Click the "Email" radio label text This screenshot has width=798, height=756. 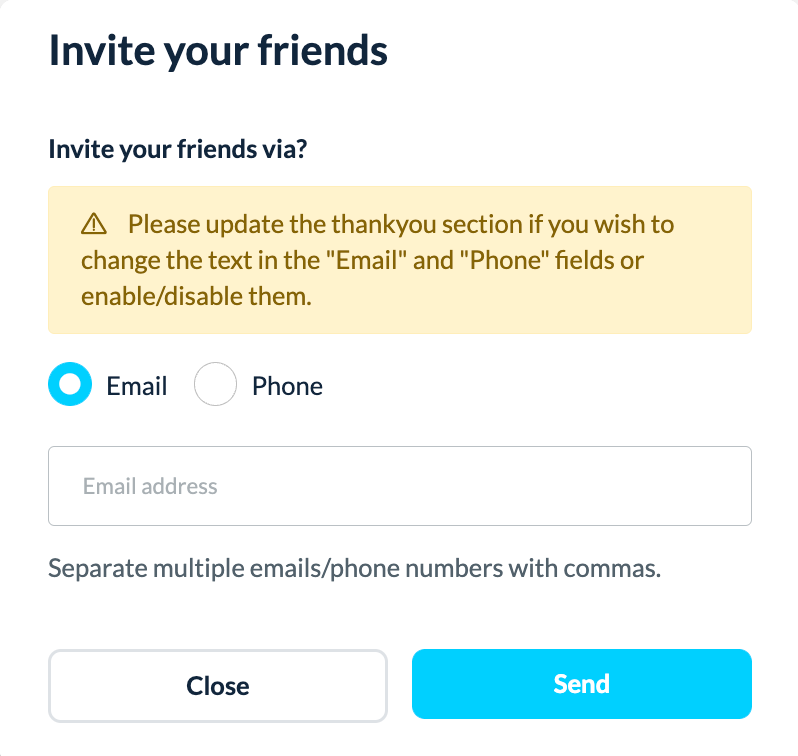[137, 386]
